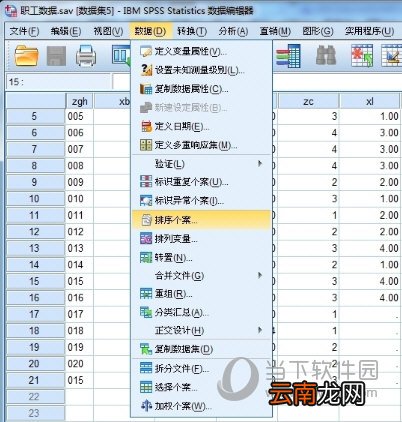Close the open 数据(D) menu

[150, 31]
